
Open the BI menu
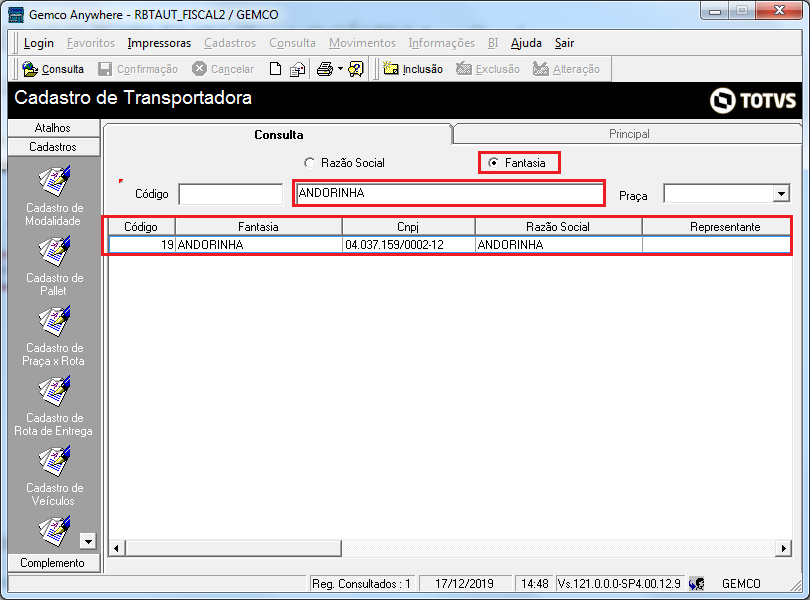pyautogui.click(x=493, y=43)
